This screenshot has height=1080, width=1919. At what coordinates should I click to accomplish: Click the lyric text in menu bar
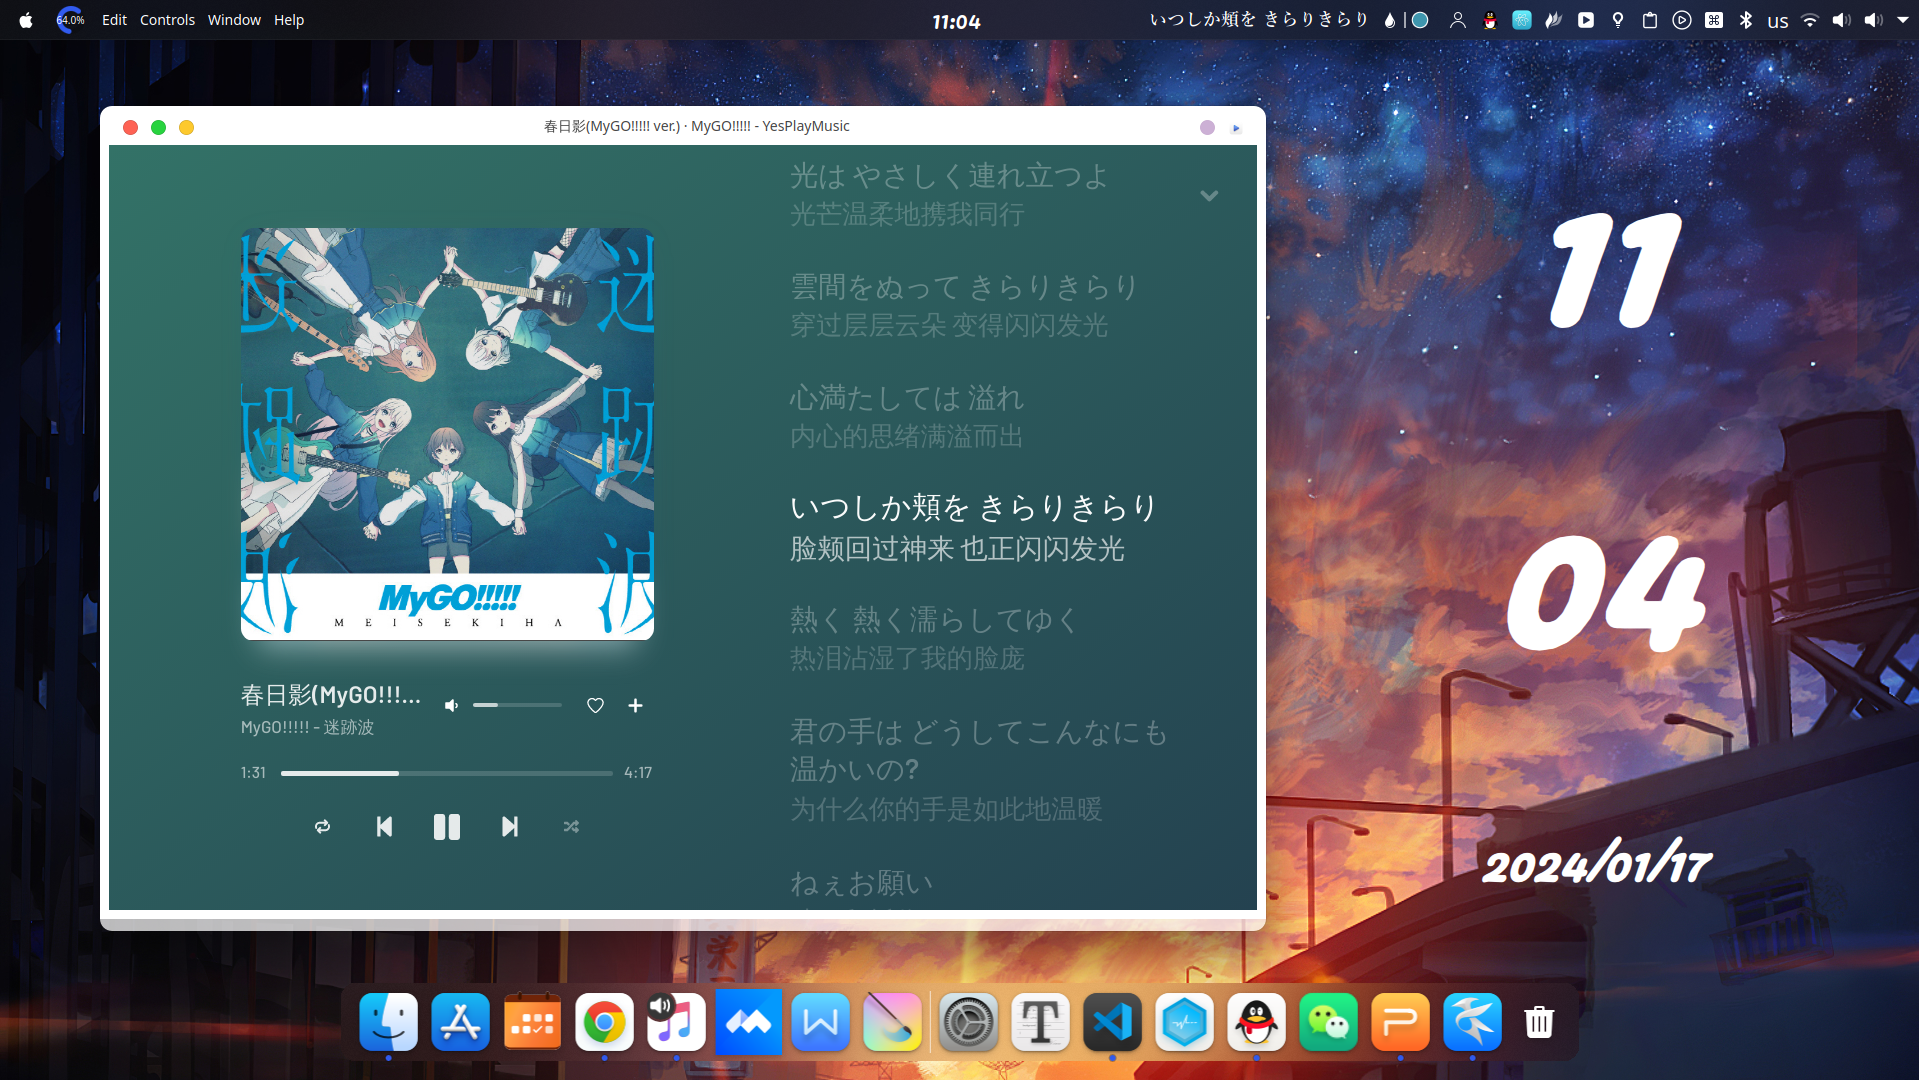coord(1259,19)
